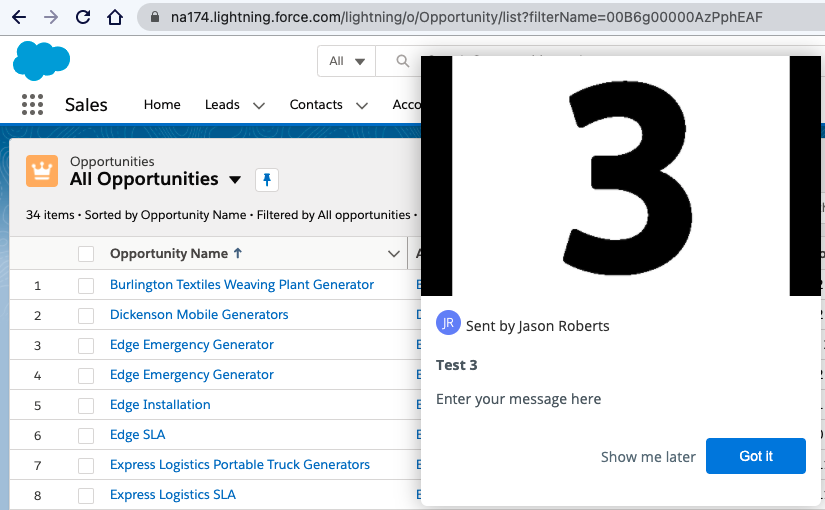
Task: Tick the select-all checkbox in table header
Action: (x=86, y=254)
